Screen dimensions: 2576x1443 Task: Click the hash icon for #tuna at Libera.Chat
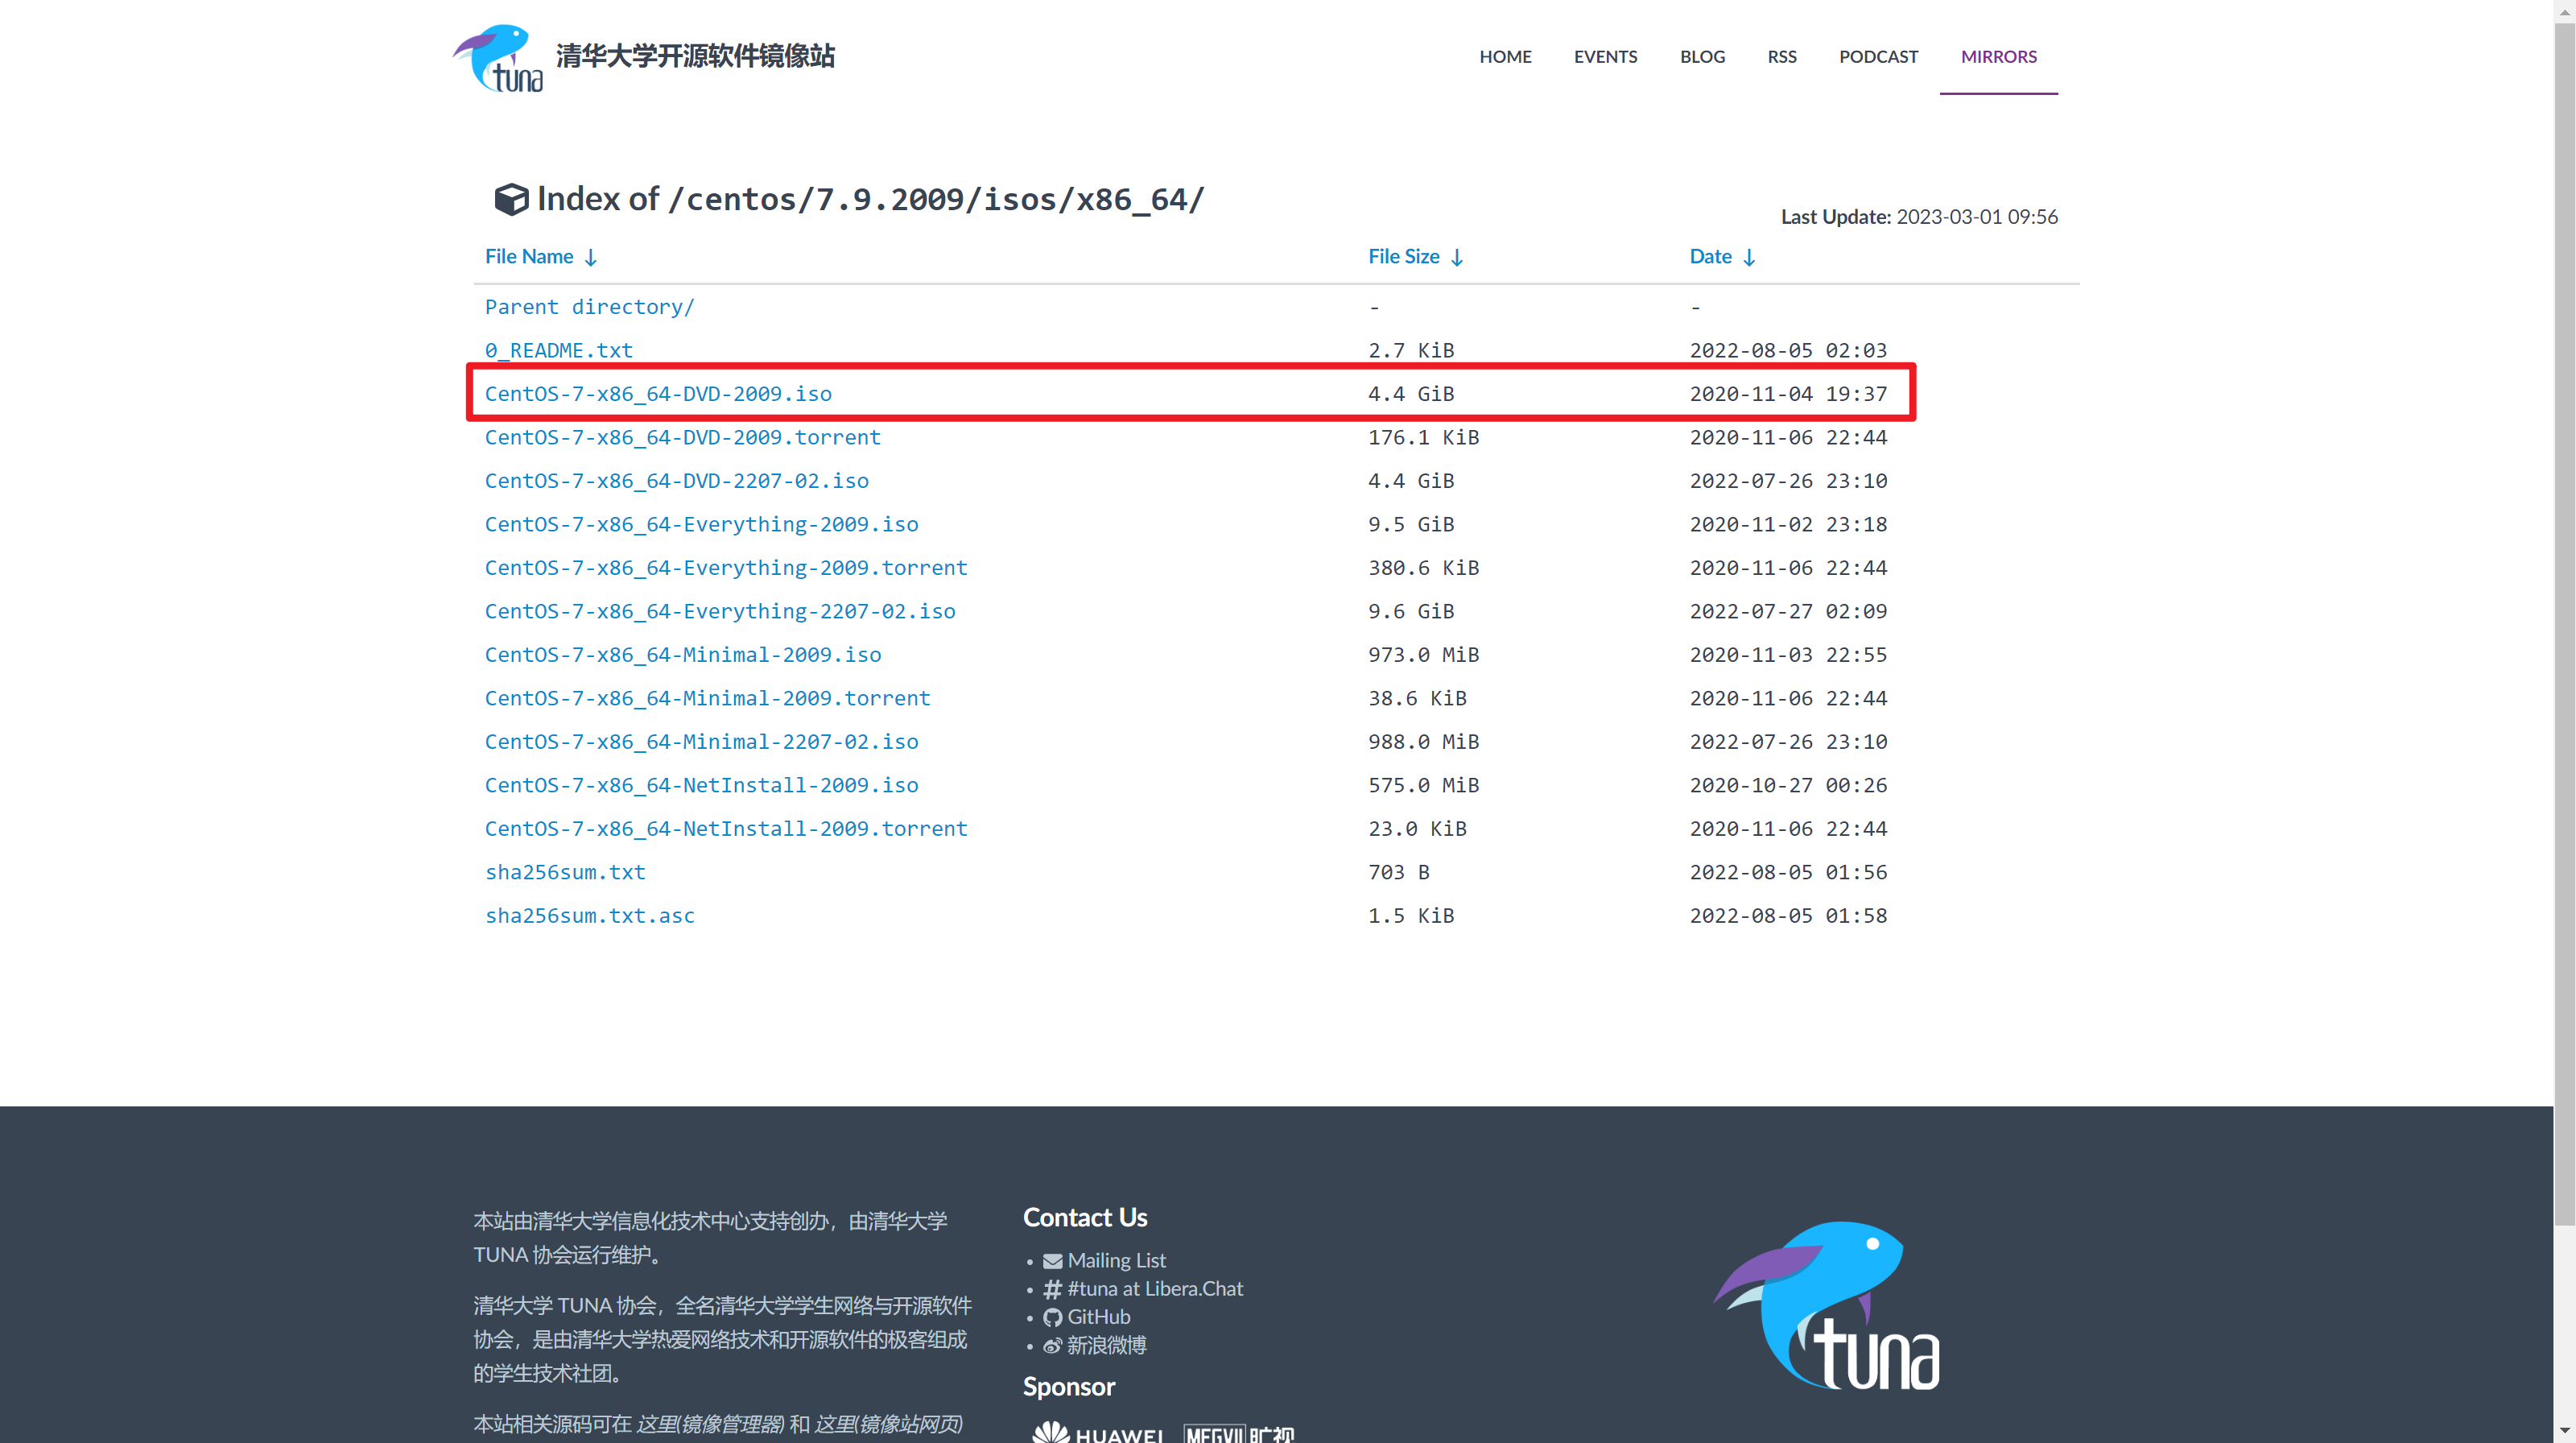coord(1052,1289)
